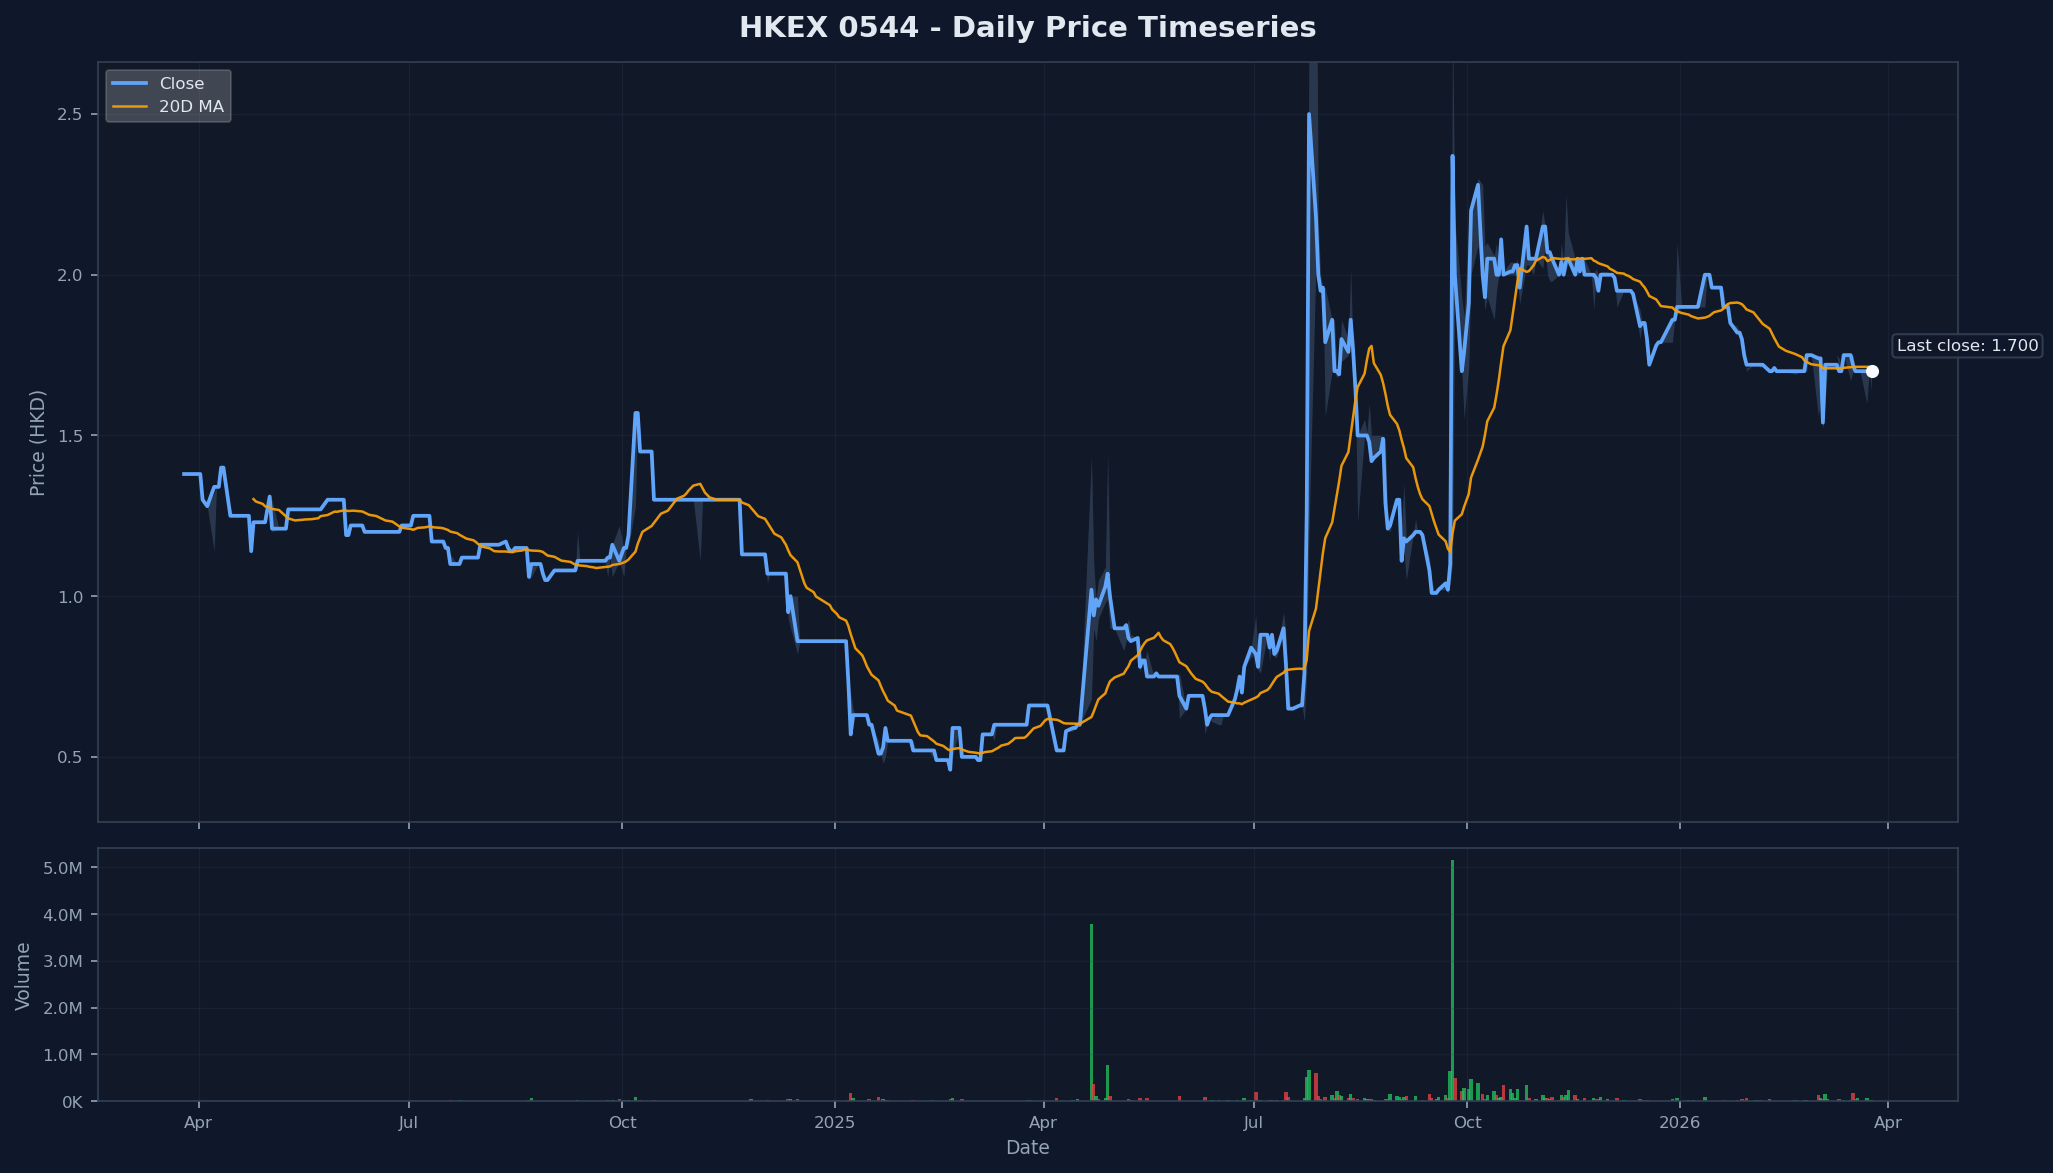Click the 2025 date tick label
Image resolution: width=2053 pixels, height=1173 pixels.
click(835, 1123)
